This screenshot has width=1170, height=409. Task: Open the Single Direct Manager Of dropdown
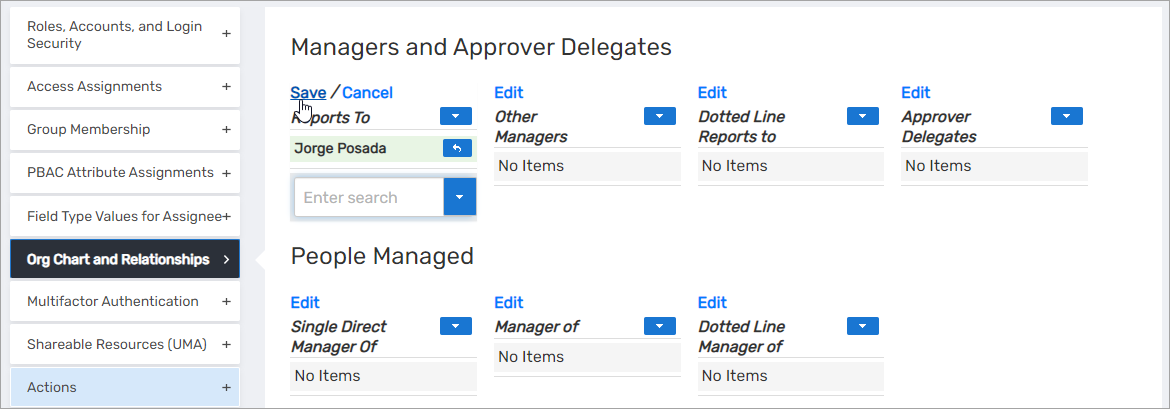pos(456,326)
